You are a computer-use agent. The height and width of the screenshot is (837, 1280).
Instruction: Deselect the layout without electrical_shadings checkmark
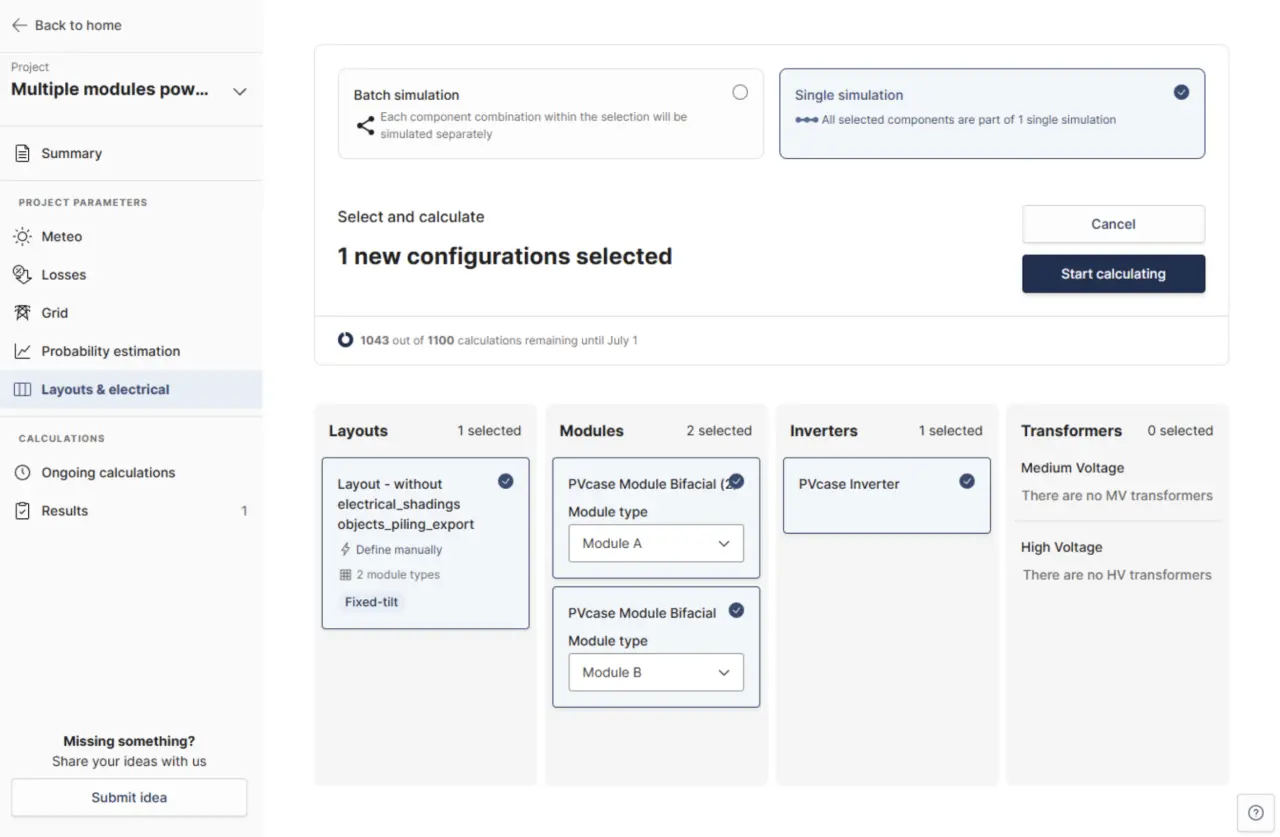point(506,481)
